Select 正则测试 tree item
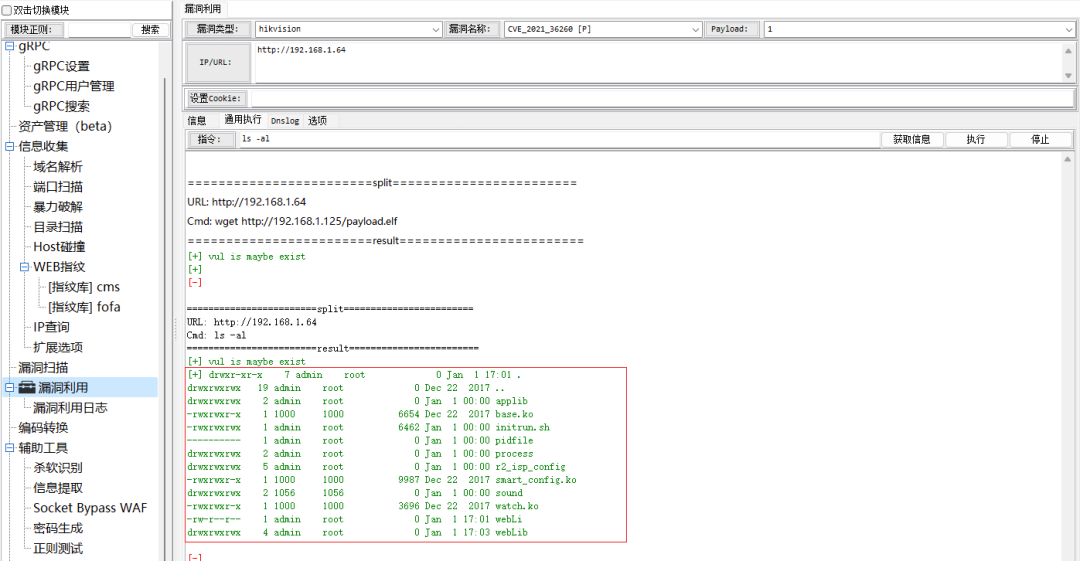This screenshot has width=1080, height=561. tap(58, 548)
